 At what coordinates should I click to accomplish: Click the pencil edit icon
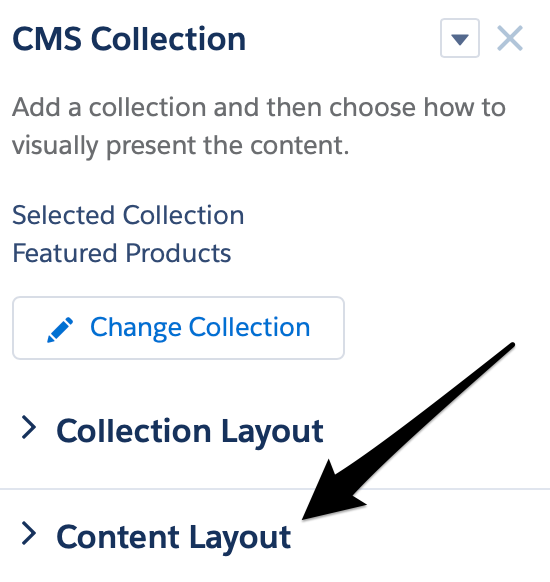[60, 330]
